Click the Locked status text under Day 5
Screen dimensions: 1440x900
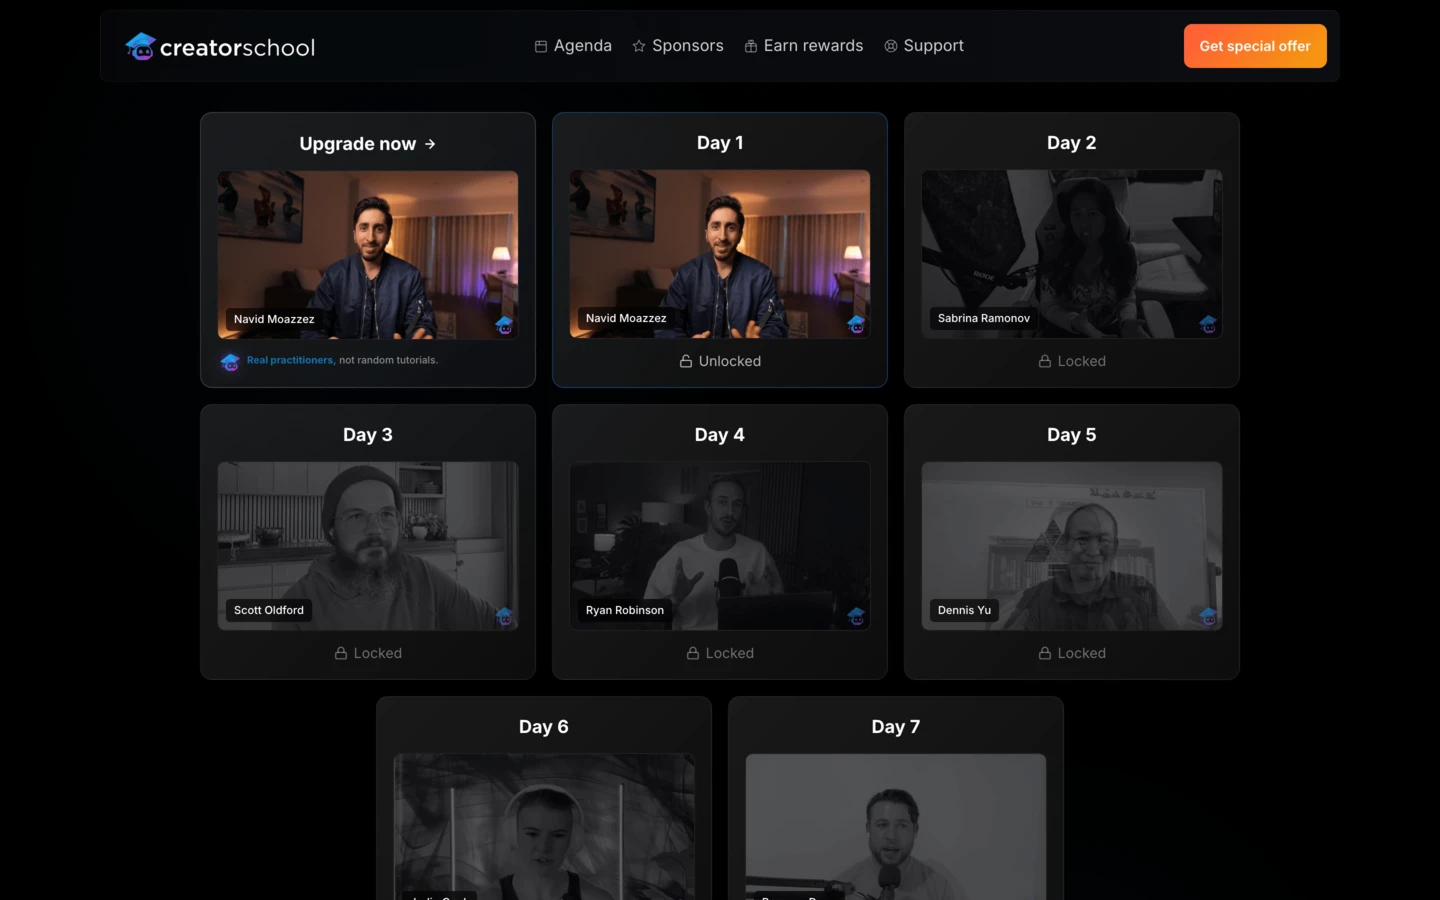point(1082,653)
